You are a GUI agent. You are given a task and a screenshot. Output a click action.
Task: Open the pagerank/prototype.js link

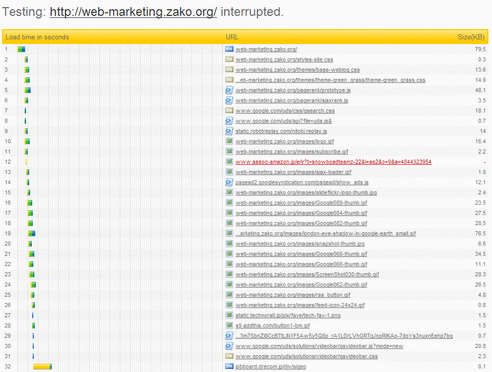pos(293,90)
